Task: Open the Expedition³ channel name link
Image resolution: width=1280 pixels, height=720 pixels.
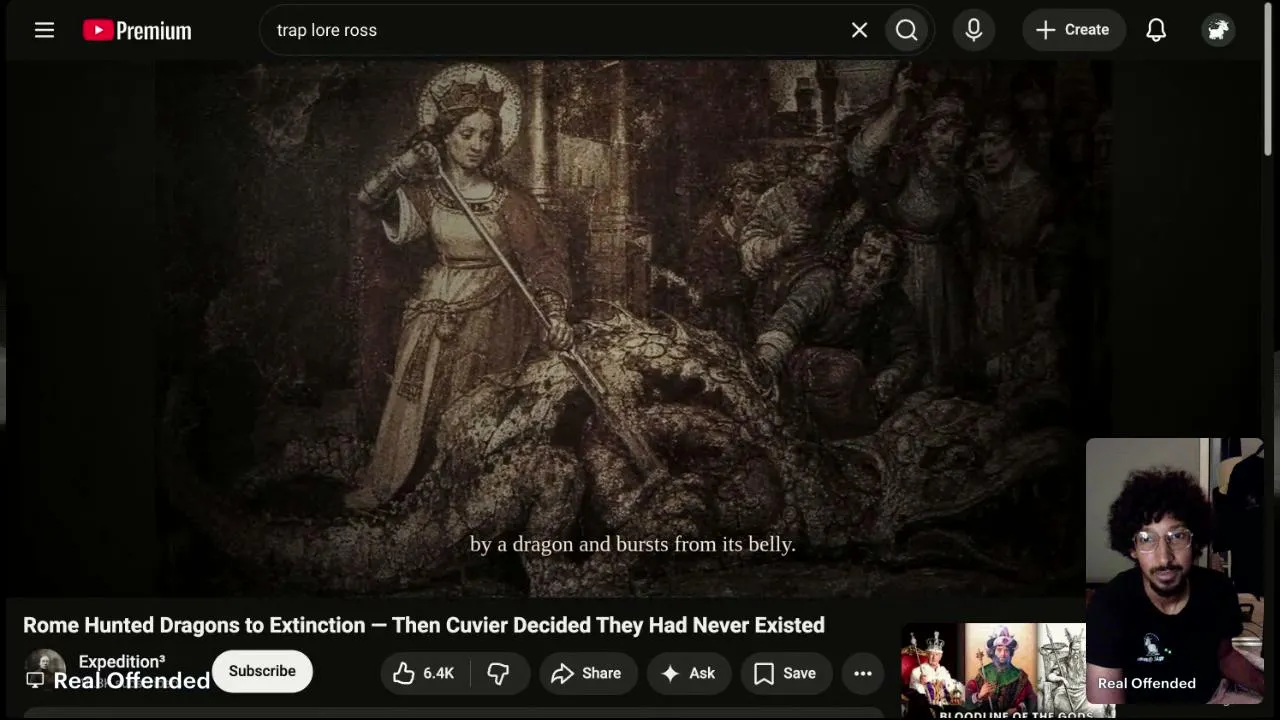Action: tap(122, 662)
